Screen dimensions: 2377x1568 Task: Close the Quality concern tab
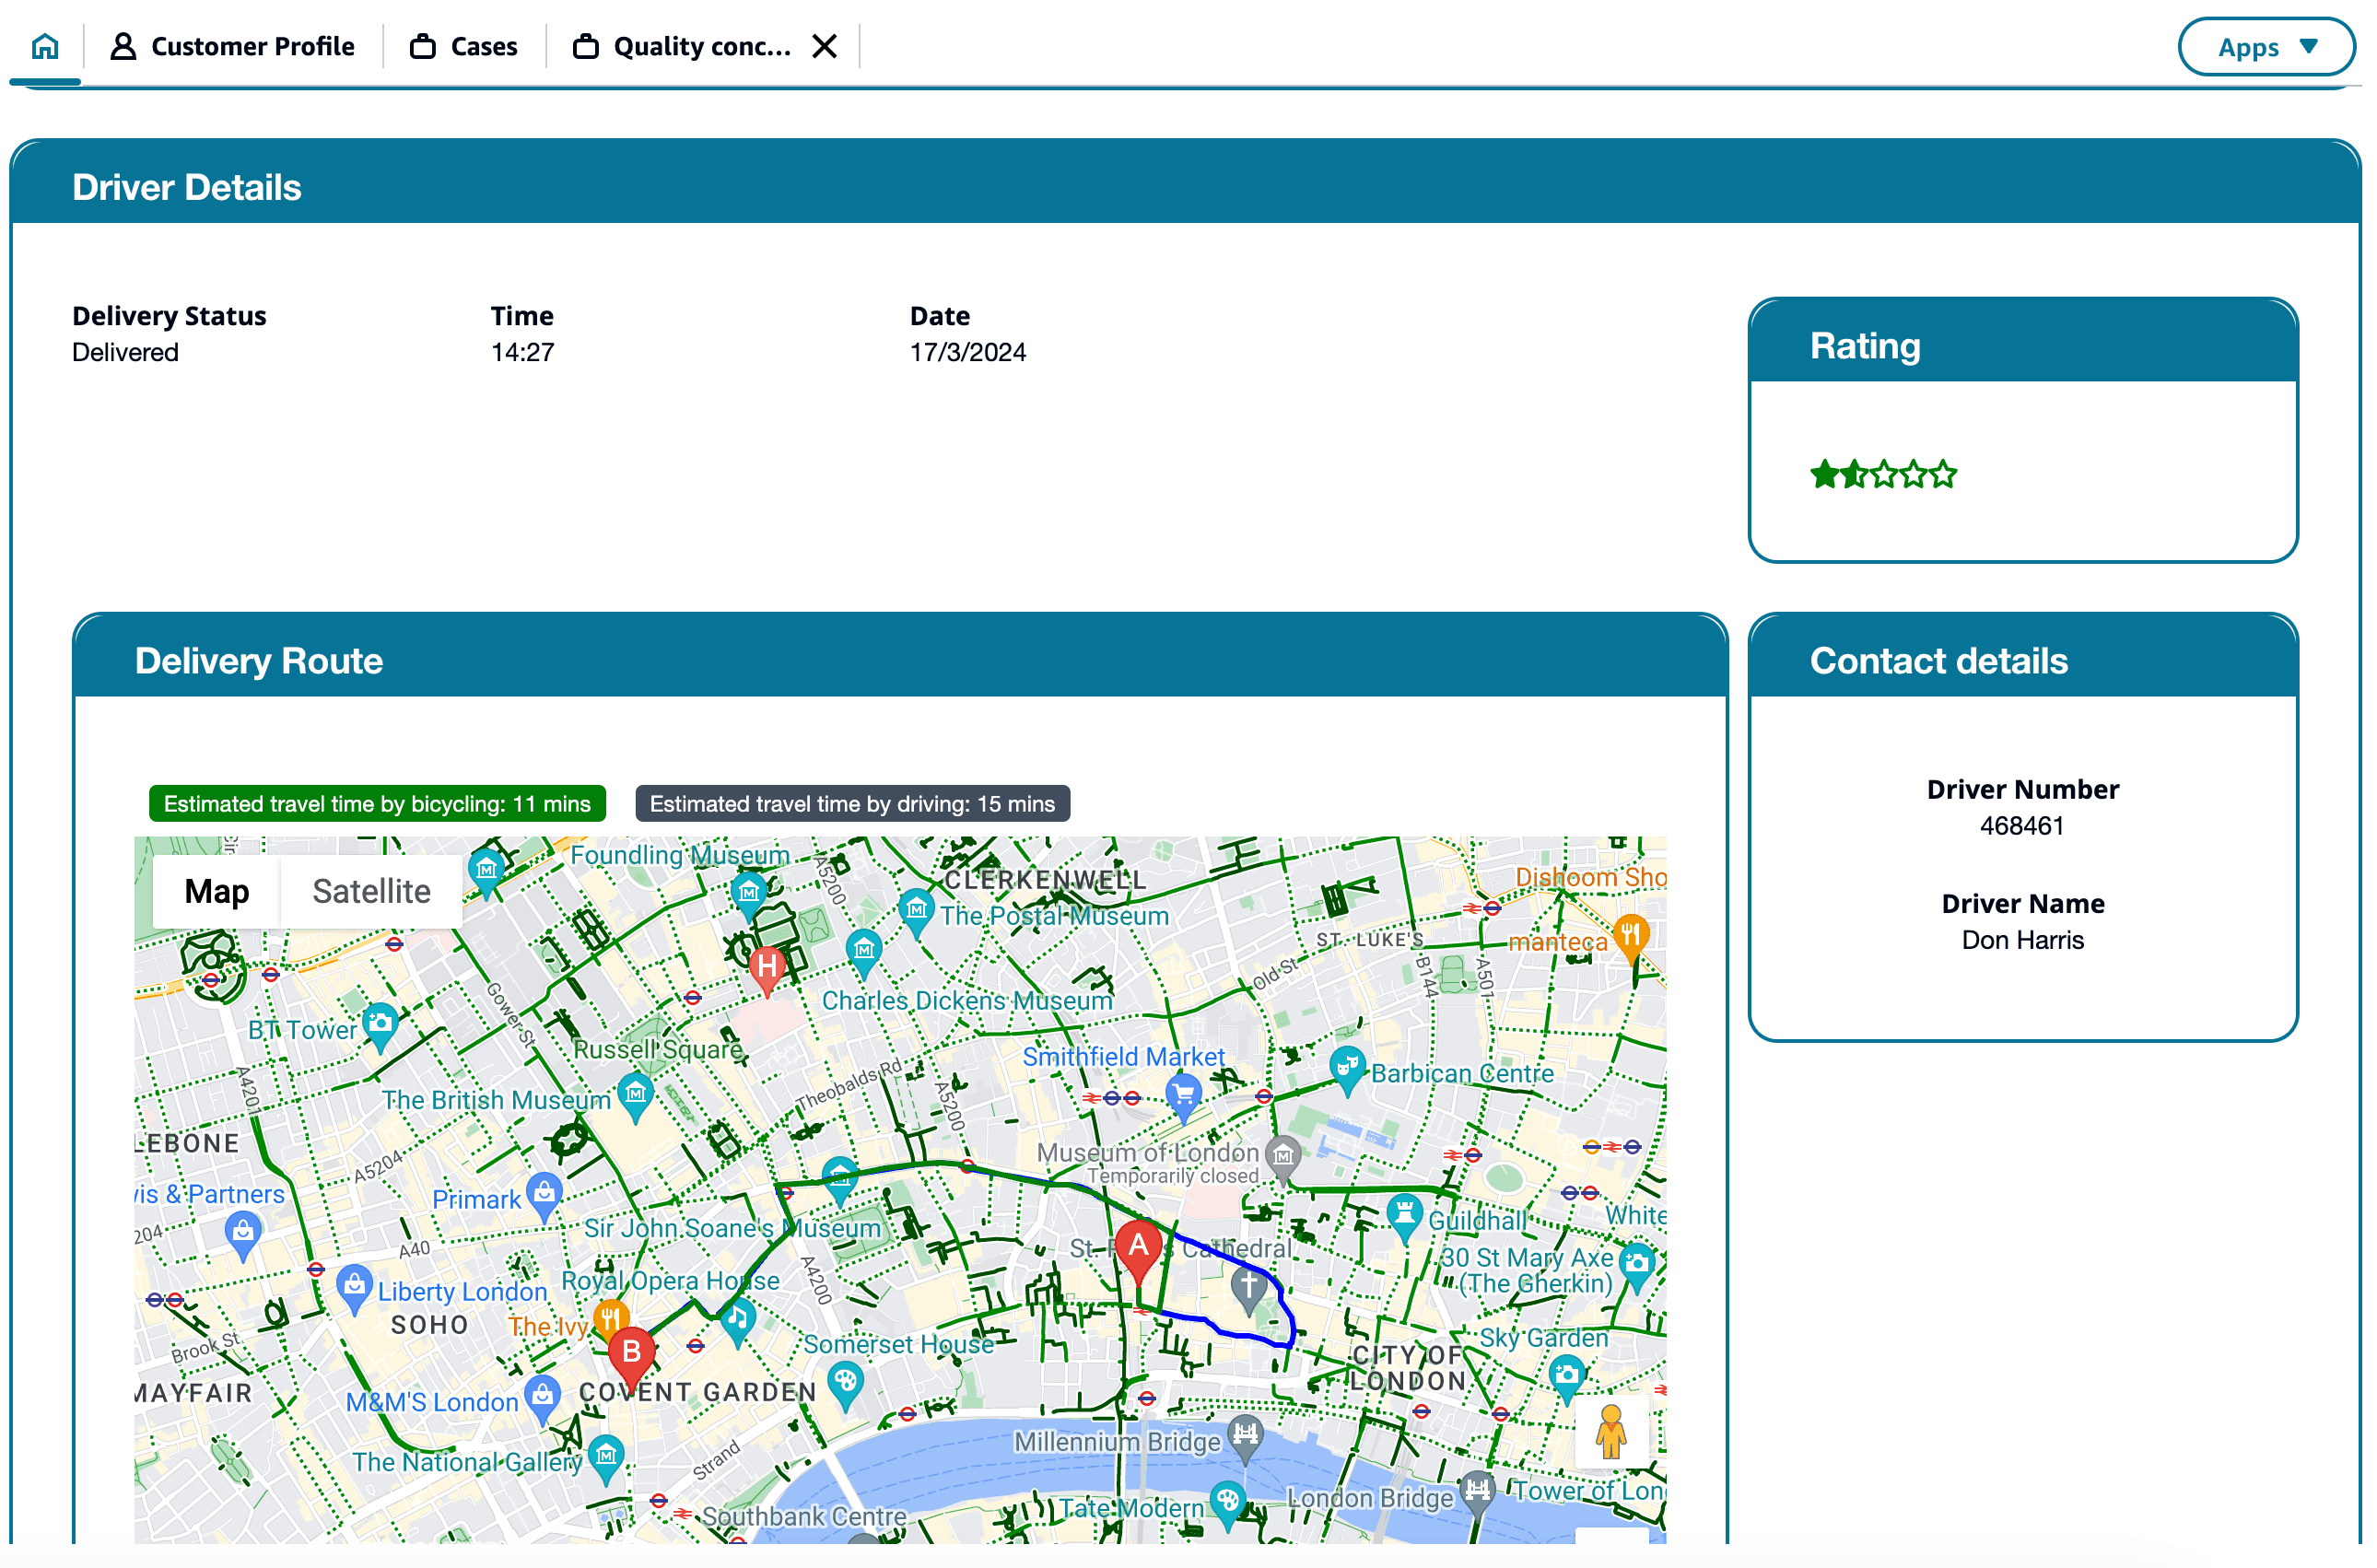825,46
